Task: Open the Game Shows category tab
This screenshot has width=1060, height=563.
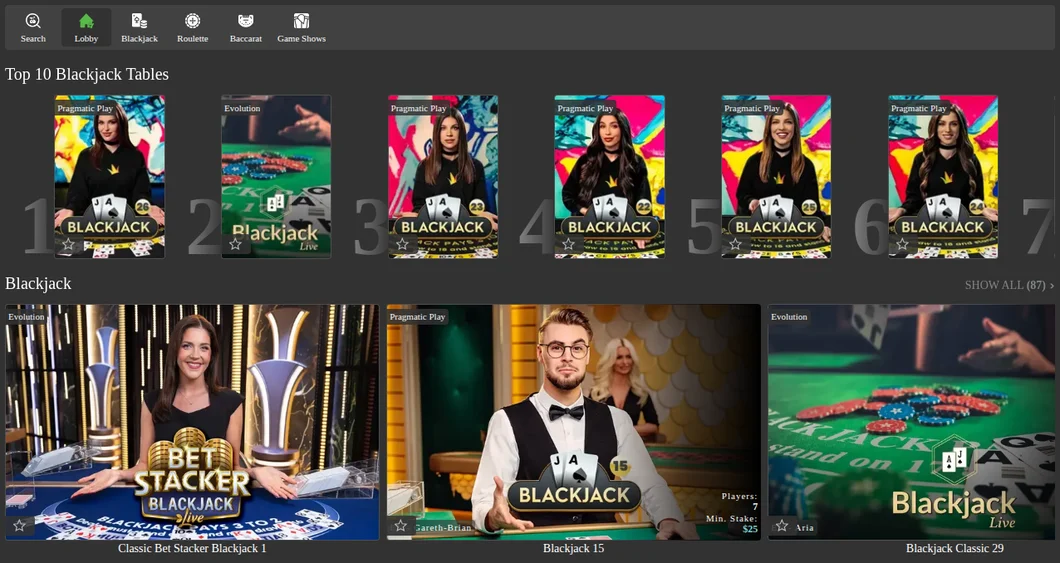Action: pos(302,28)
